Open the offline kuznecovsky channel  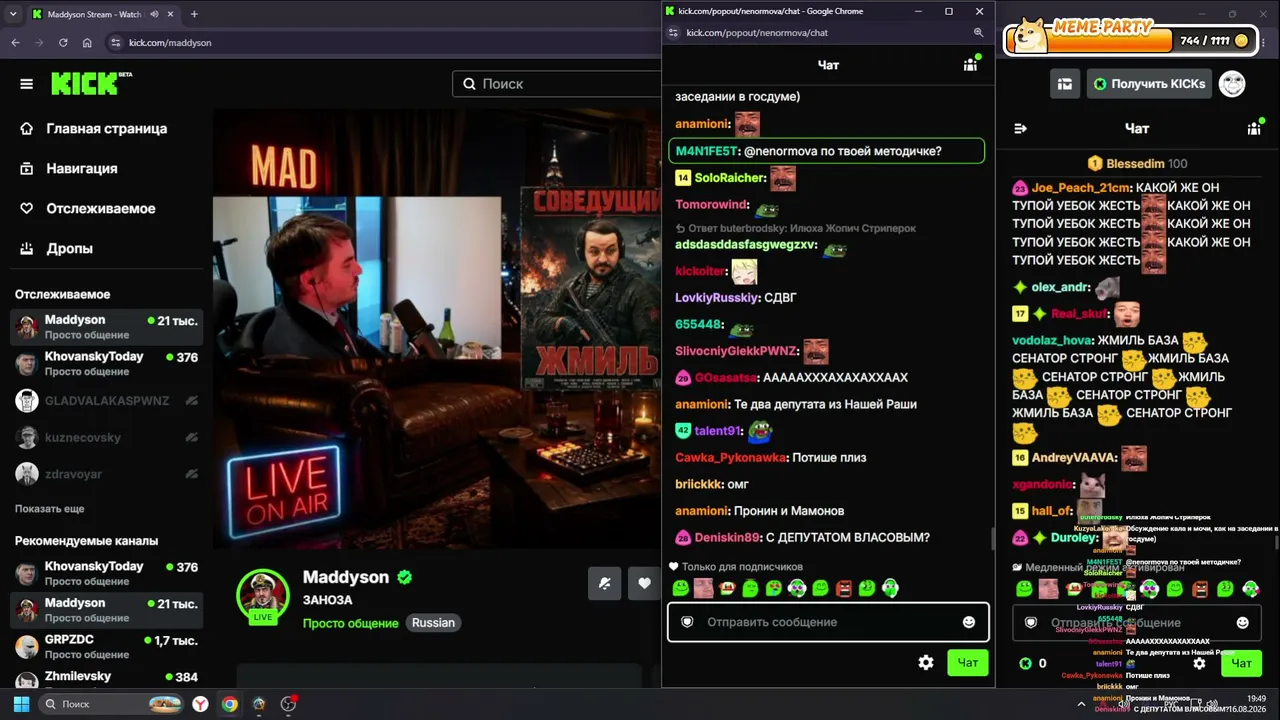pyautogui.click(x=106, y=438)
